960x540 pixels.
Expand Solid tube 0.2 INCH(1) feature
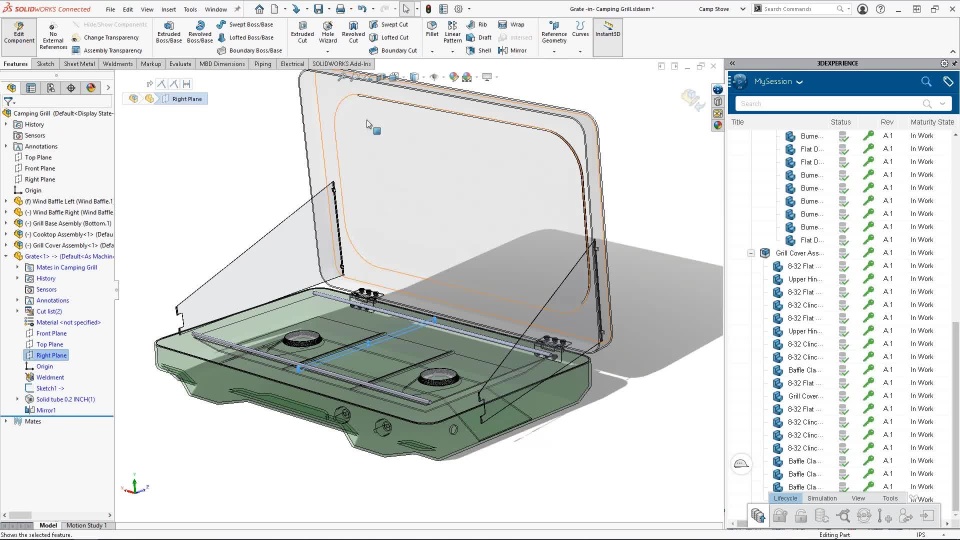(x=17, y=399)
